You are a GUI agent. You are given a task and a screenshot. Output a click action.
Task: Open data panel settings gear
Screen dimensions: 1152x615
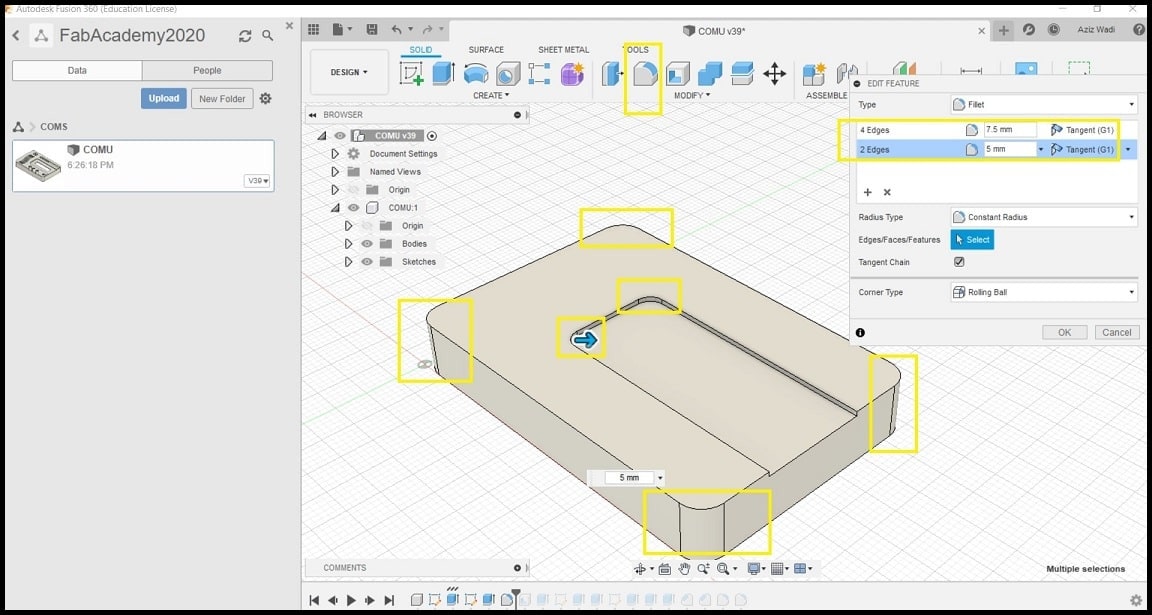266,98
